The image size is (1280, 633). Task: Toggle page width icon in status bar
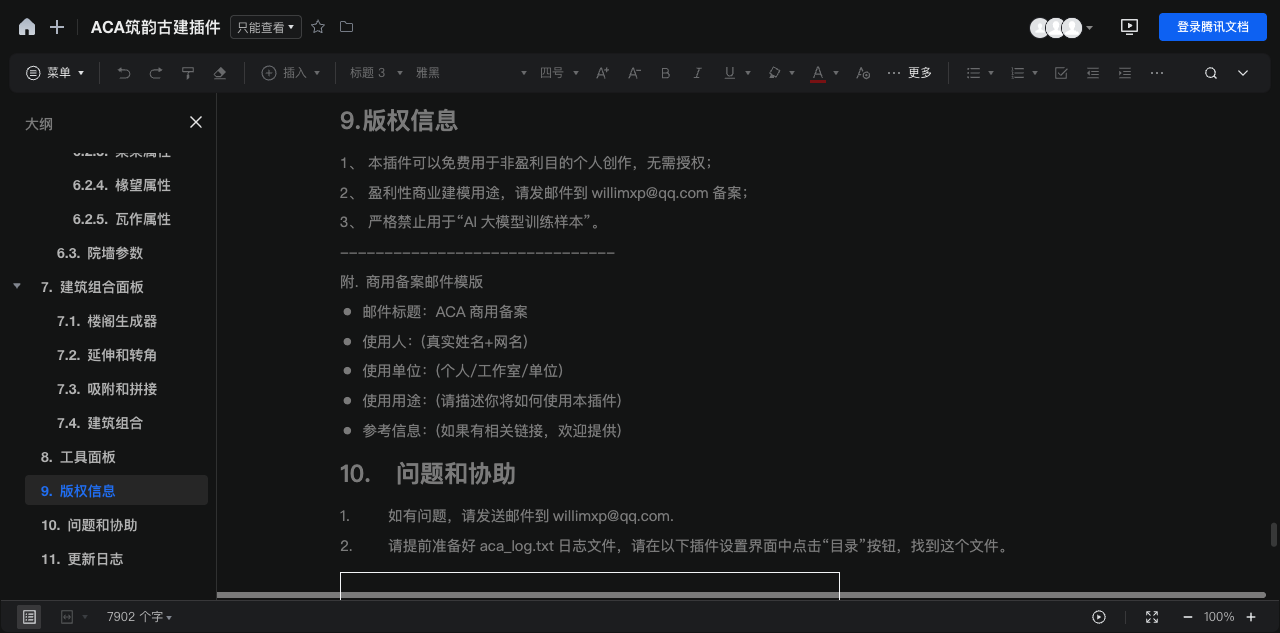(67, 617)
